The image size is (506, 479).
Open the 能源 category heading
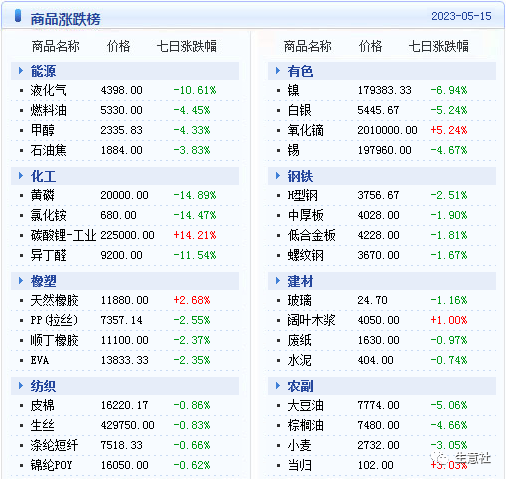pyautogui.click(x=43, y=71)
